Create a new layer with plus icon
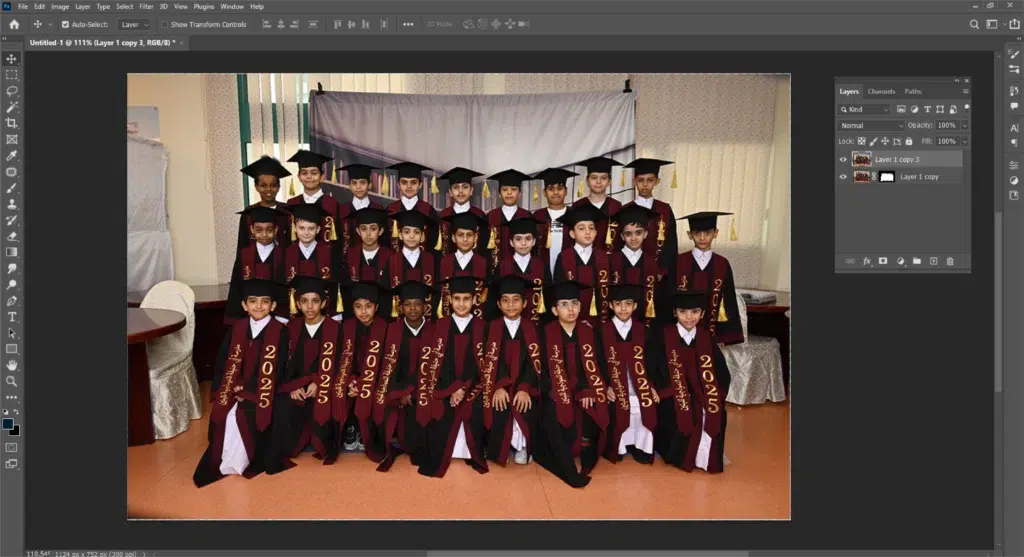The width and height of the screenshot is (1024, 557). point(934,261)
